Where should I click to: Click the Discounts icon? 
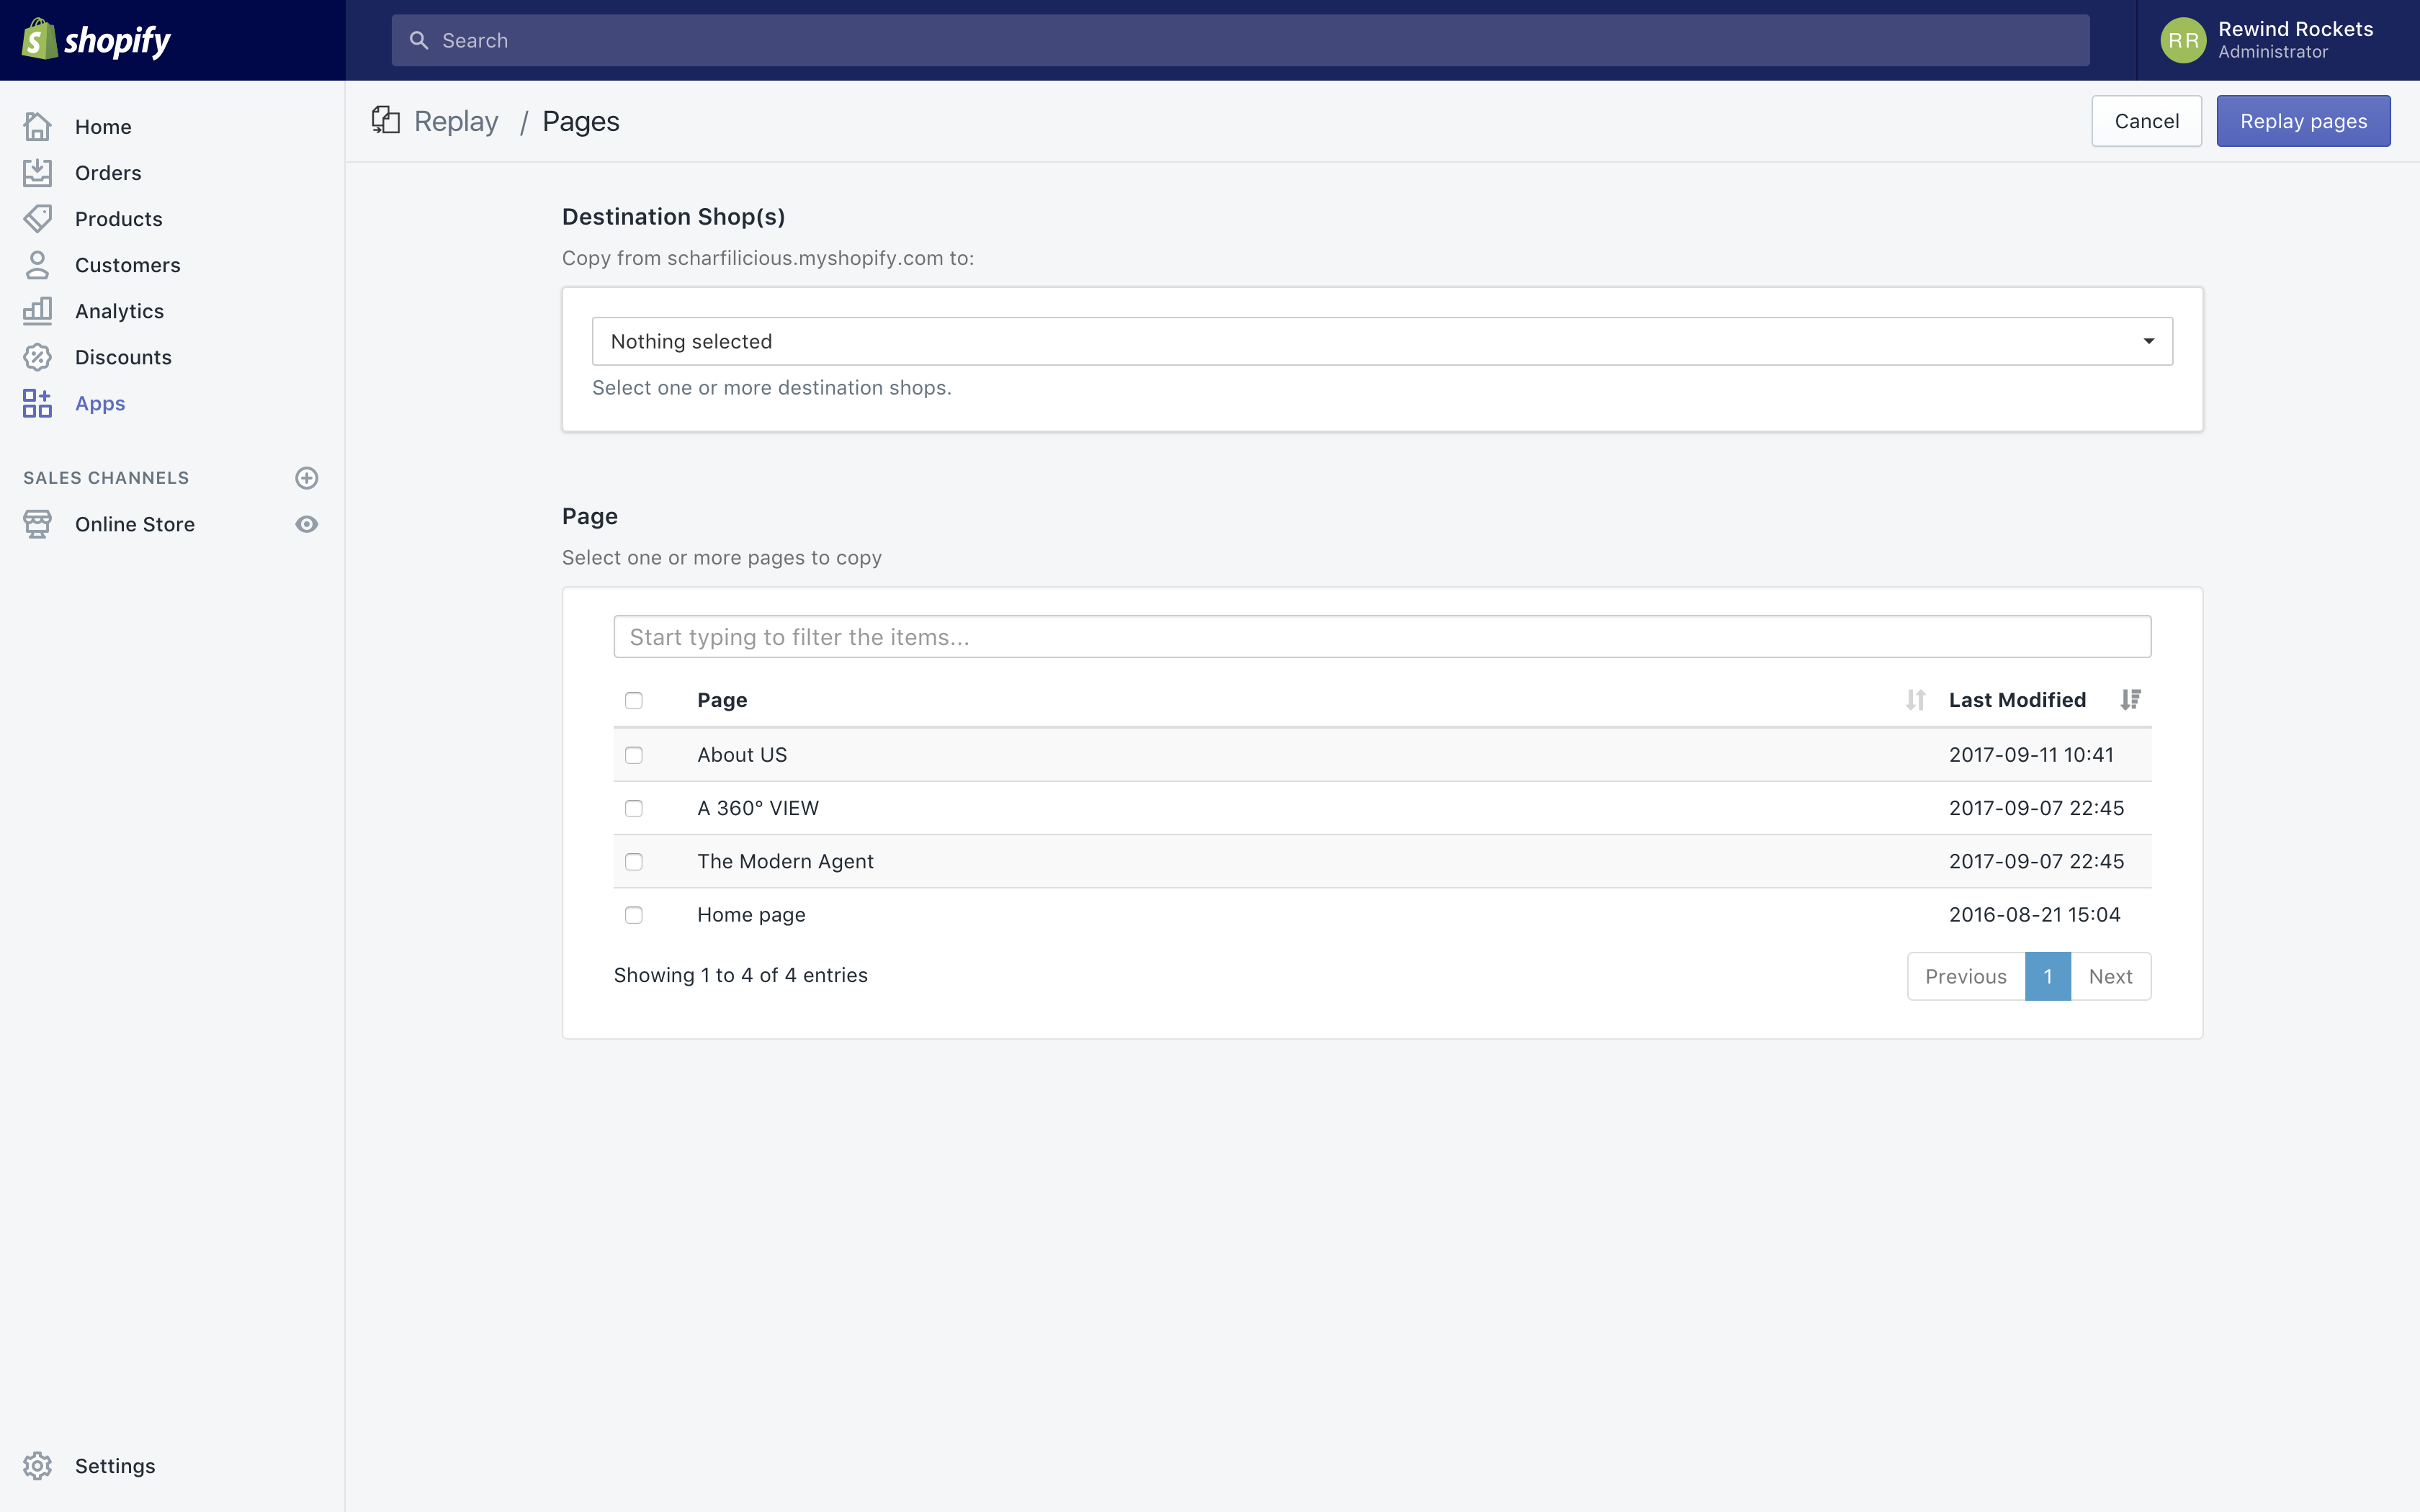click(x=38, y=356)
